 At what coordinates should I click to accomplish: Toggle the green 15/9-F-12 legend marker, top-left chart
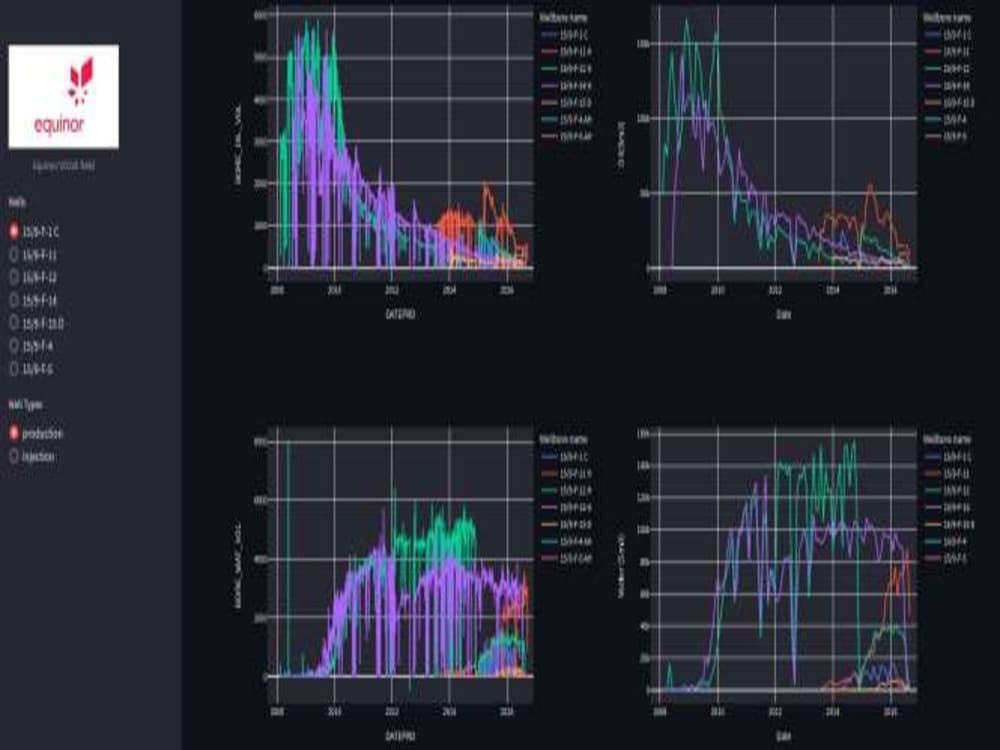click(x=547, y=69)
